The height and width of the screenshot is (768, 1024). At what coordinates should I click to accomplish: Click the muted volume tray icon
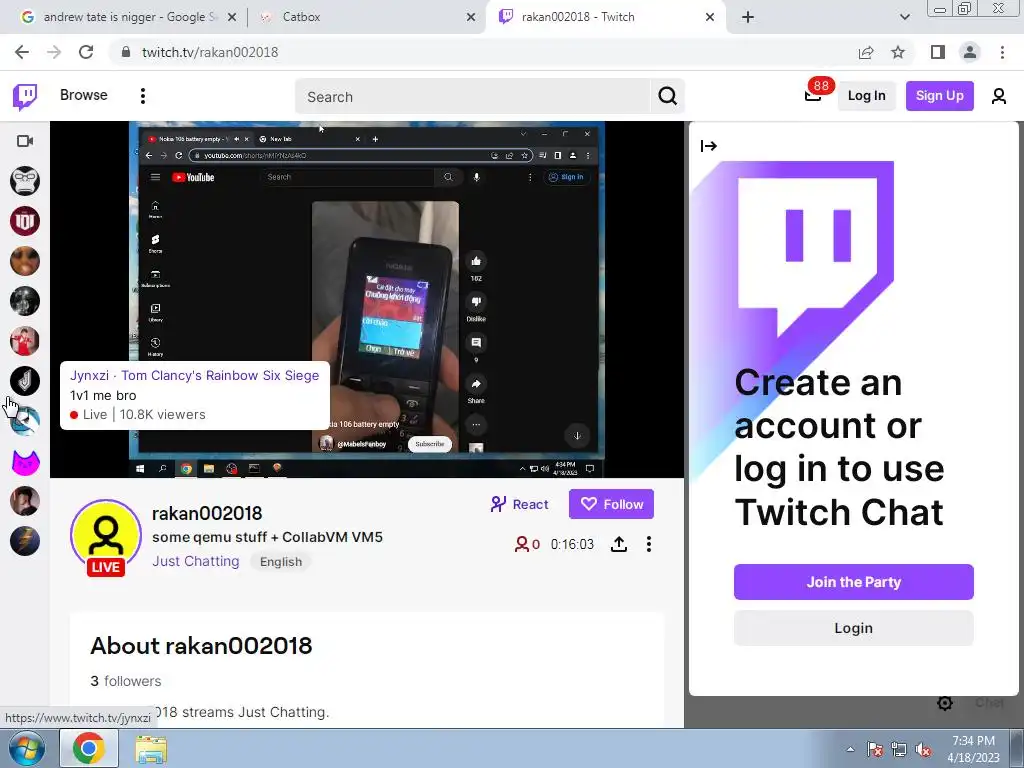[923, 749]
